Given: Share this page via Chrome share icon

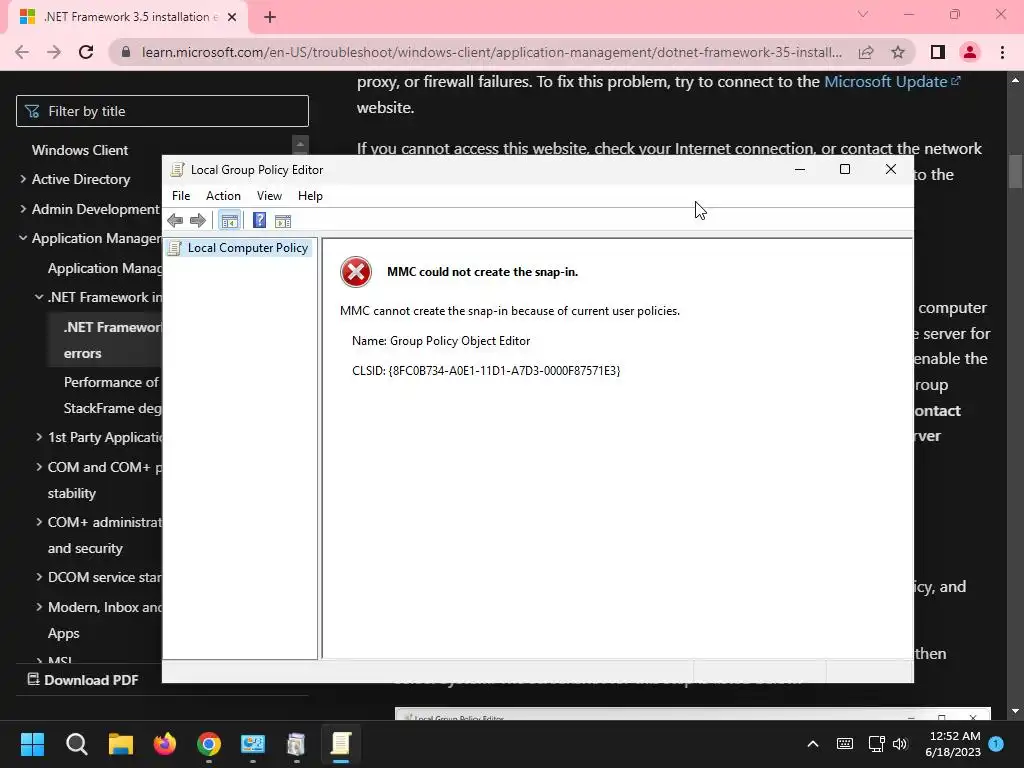Looking at the screenshot, I should pos(866,52).
